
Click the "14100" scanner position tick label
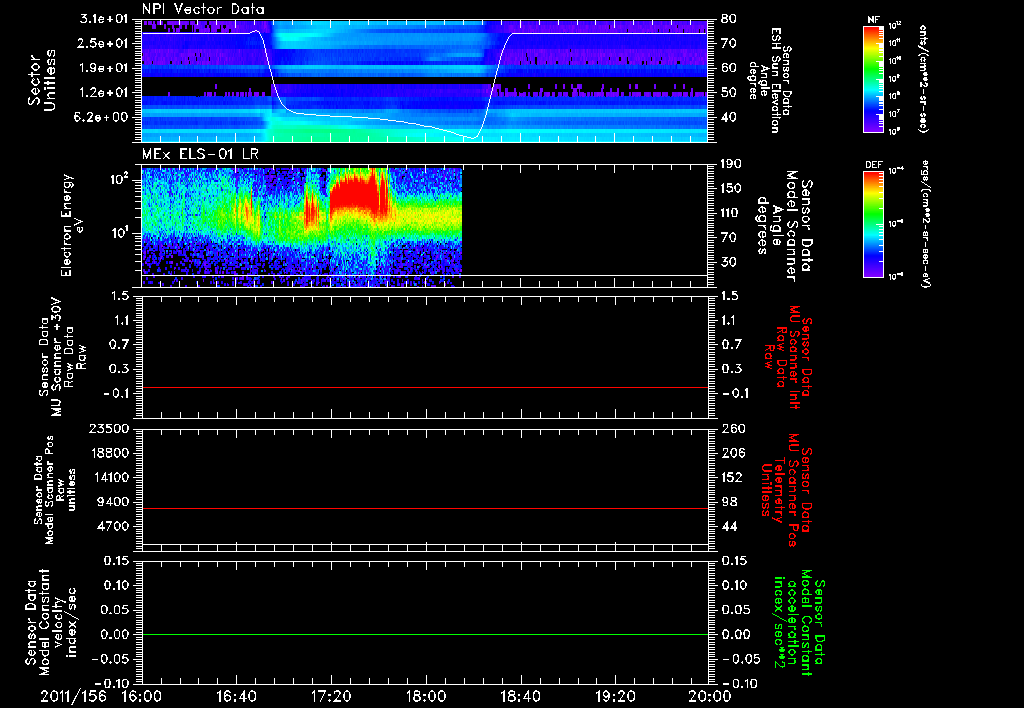[109, 477]
